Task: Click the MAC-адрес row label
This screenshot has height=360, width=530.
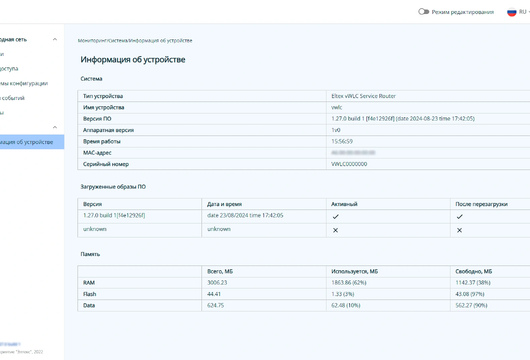Action: 97,153
